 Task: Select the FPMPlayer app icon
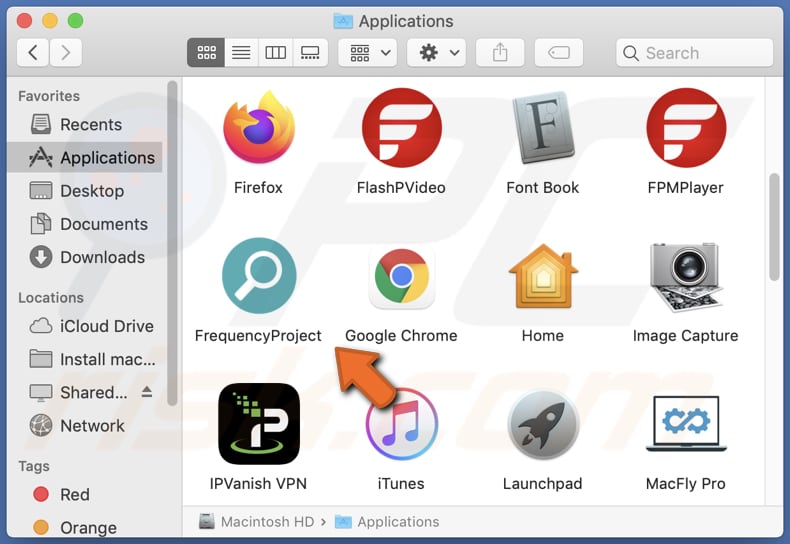coord(686,127)
